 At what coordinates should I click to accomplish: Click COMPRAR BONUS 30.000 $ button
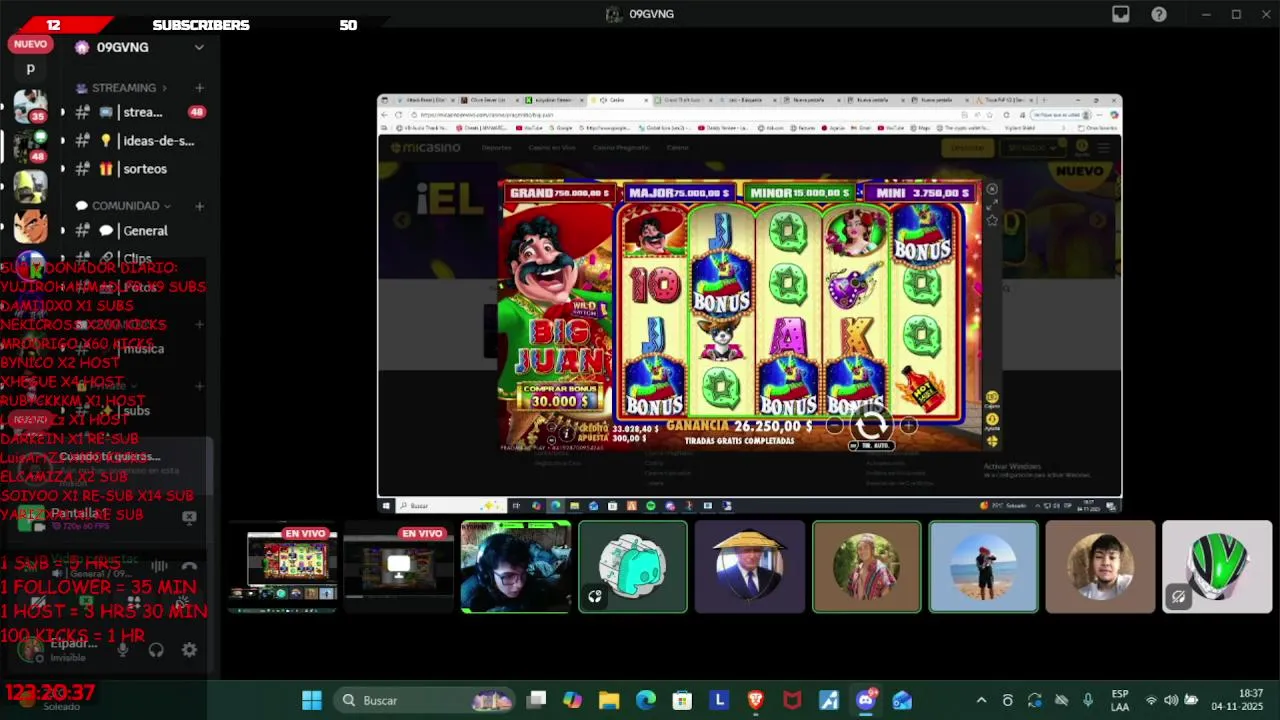[x=559, y=395]
